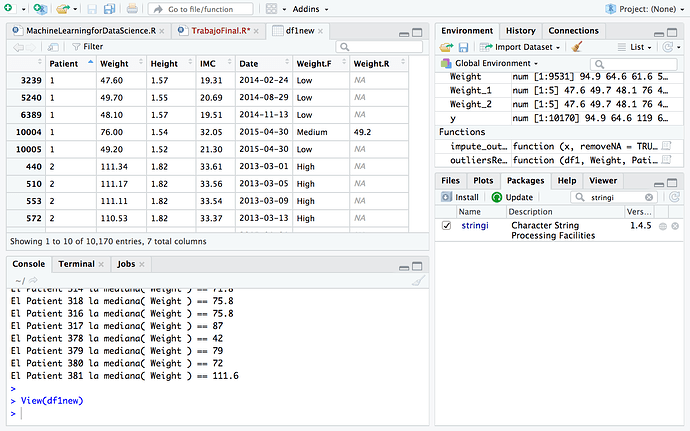This screenshot has width=690, height=431.
Task: Click the clear environment broom icon
Action: coord(576,47)
